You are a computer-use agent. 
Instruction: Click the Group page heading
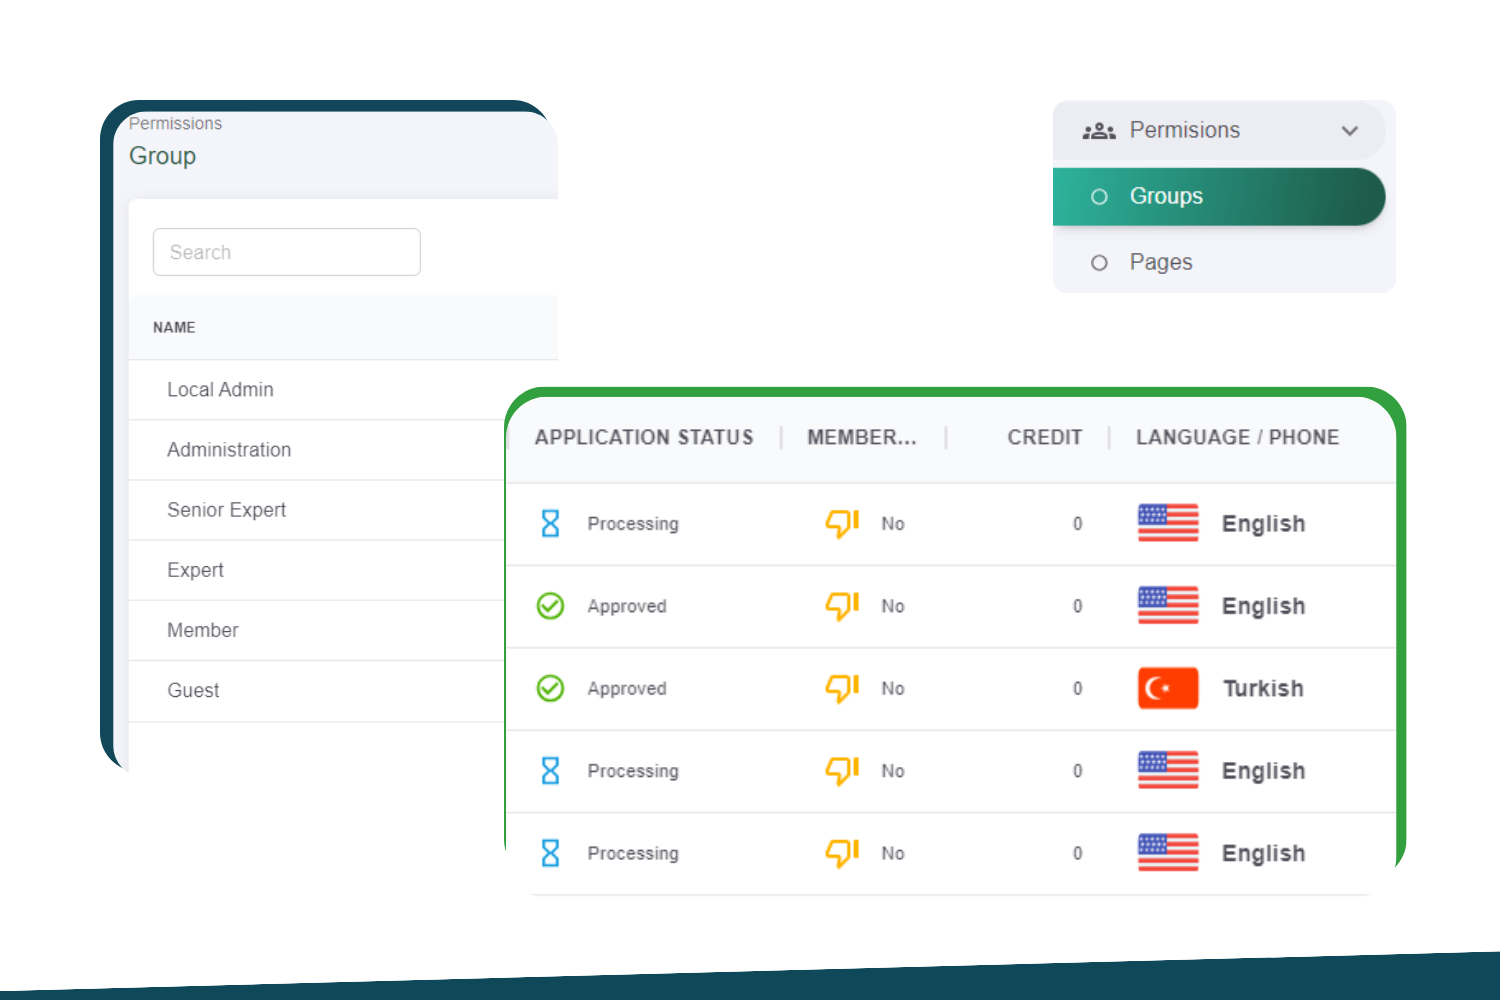[162, 156]
